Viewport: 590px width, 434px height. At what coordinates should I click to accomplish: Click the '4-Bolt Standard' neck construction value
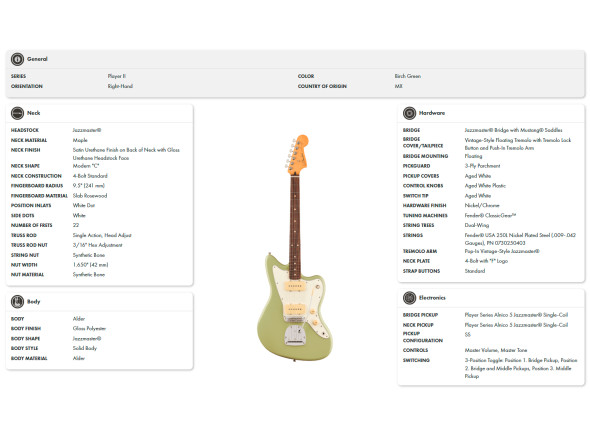click(90, 176)
